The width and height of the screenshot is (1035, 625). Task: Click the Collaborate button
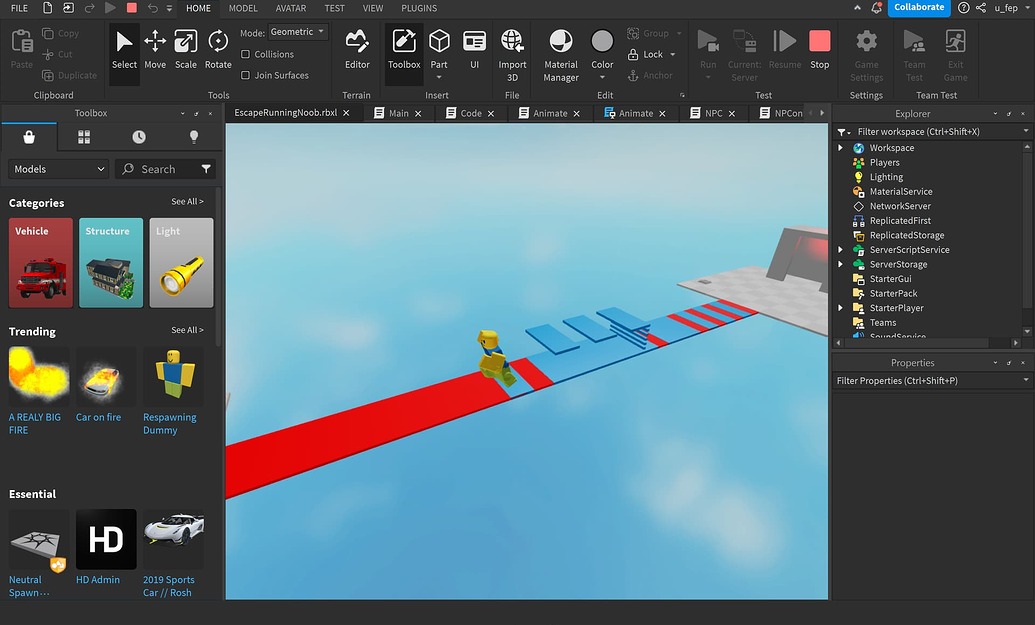click(919, 7)
